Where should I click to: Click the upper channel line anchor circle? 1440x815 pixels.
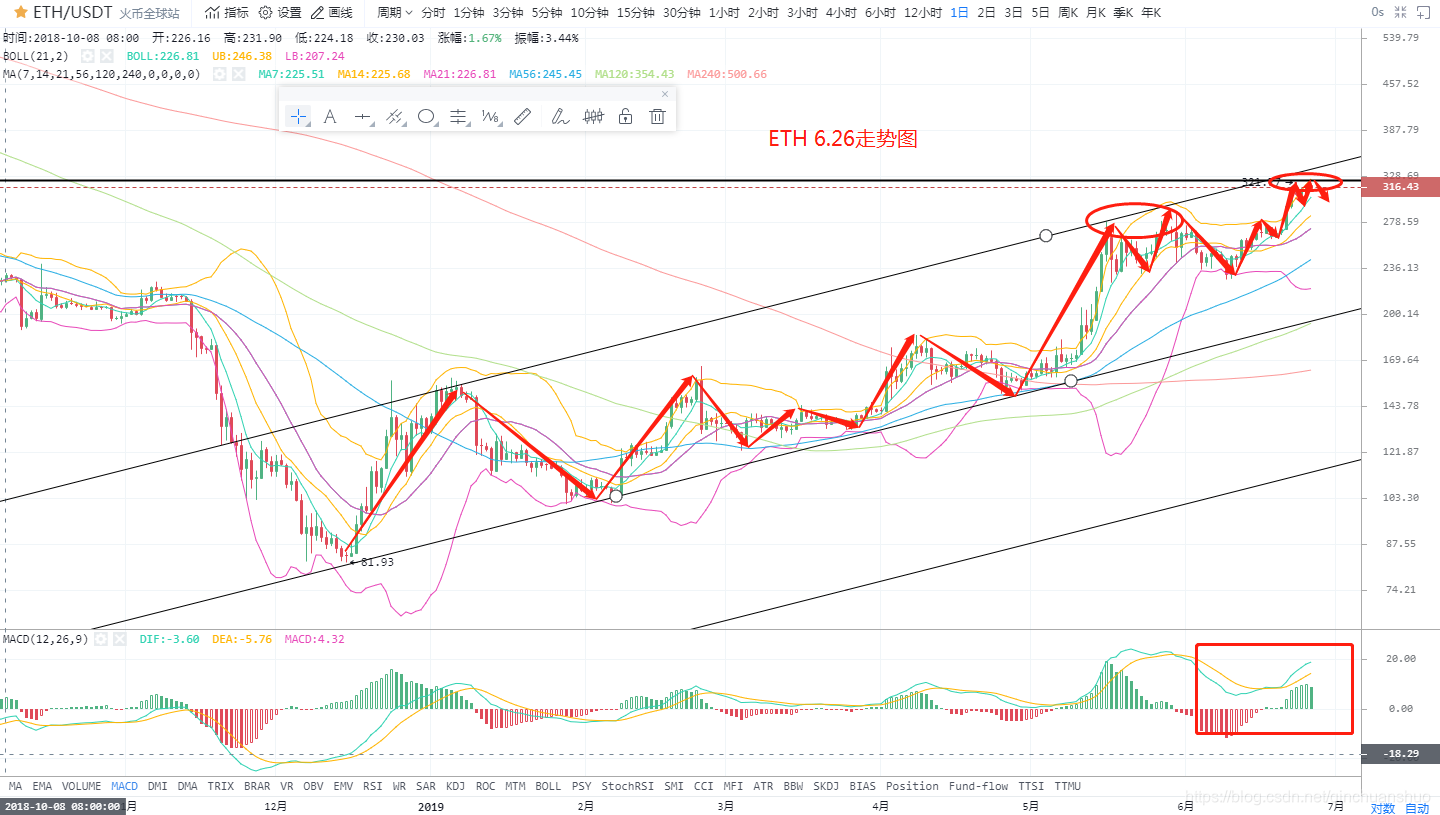pos(1046,236)
